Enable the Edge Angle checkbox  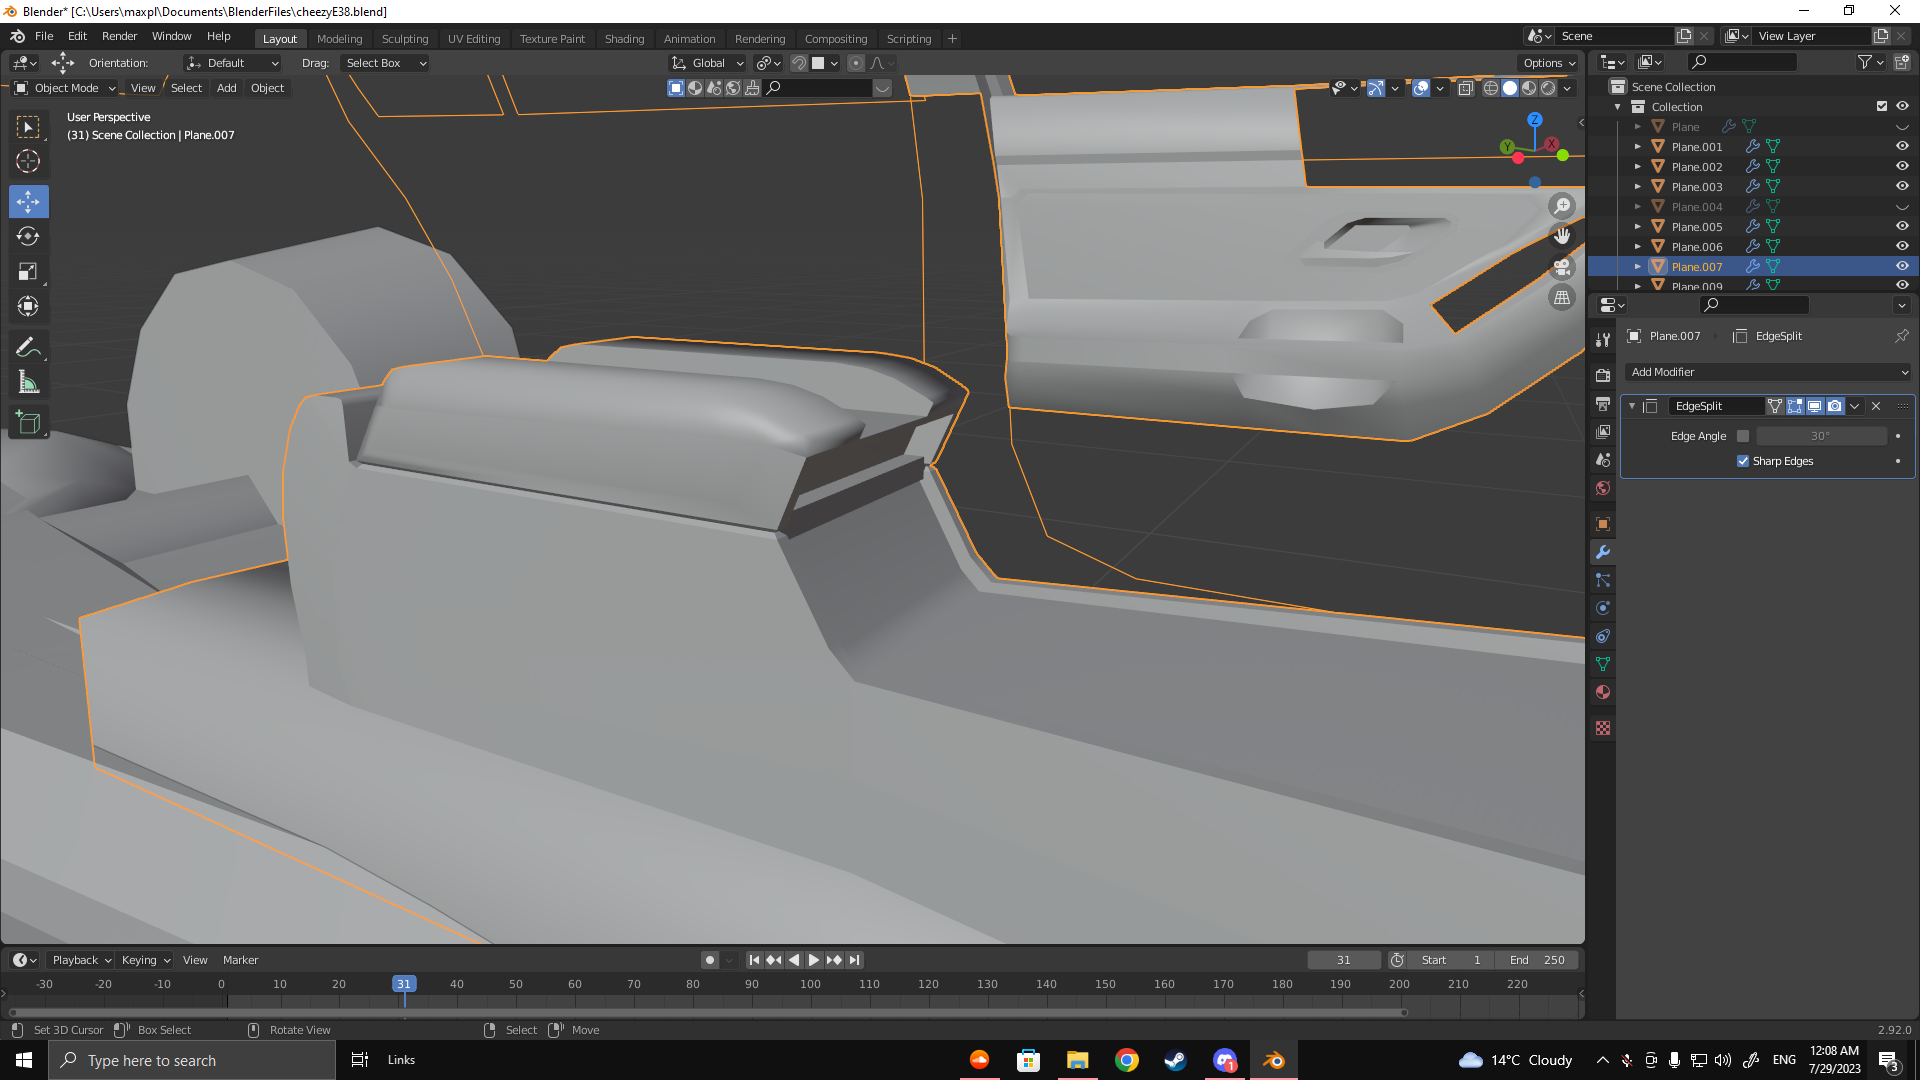click(x=1743, y=436)
